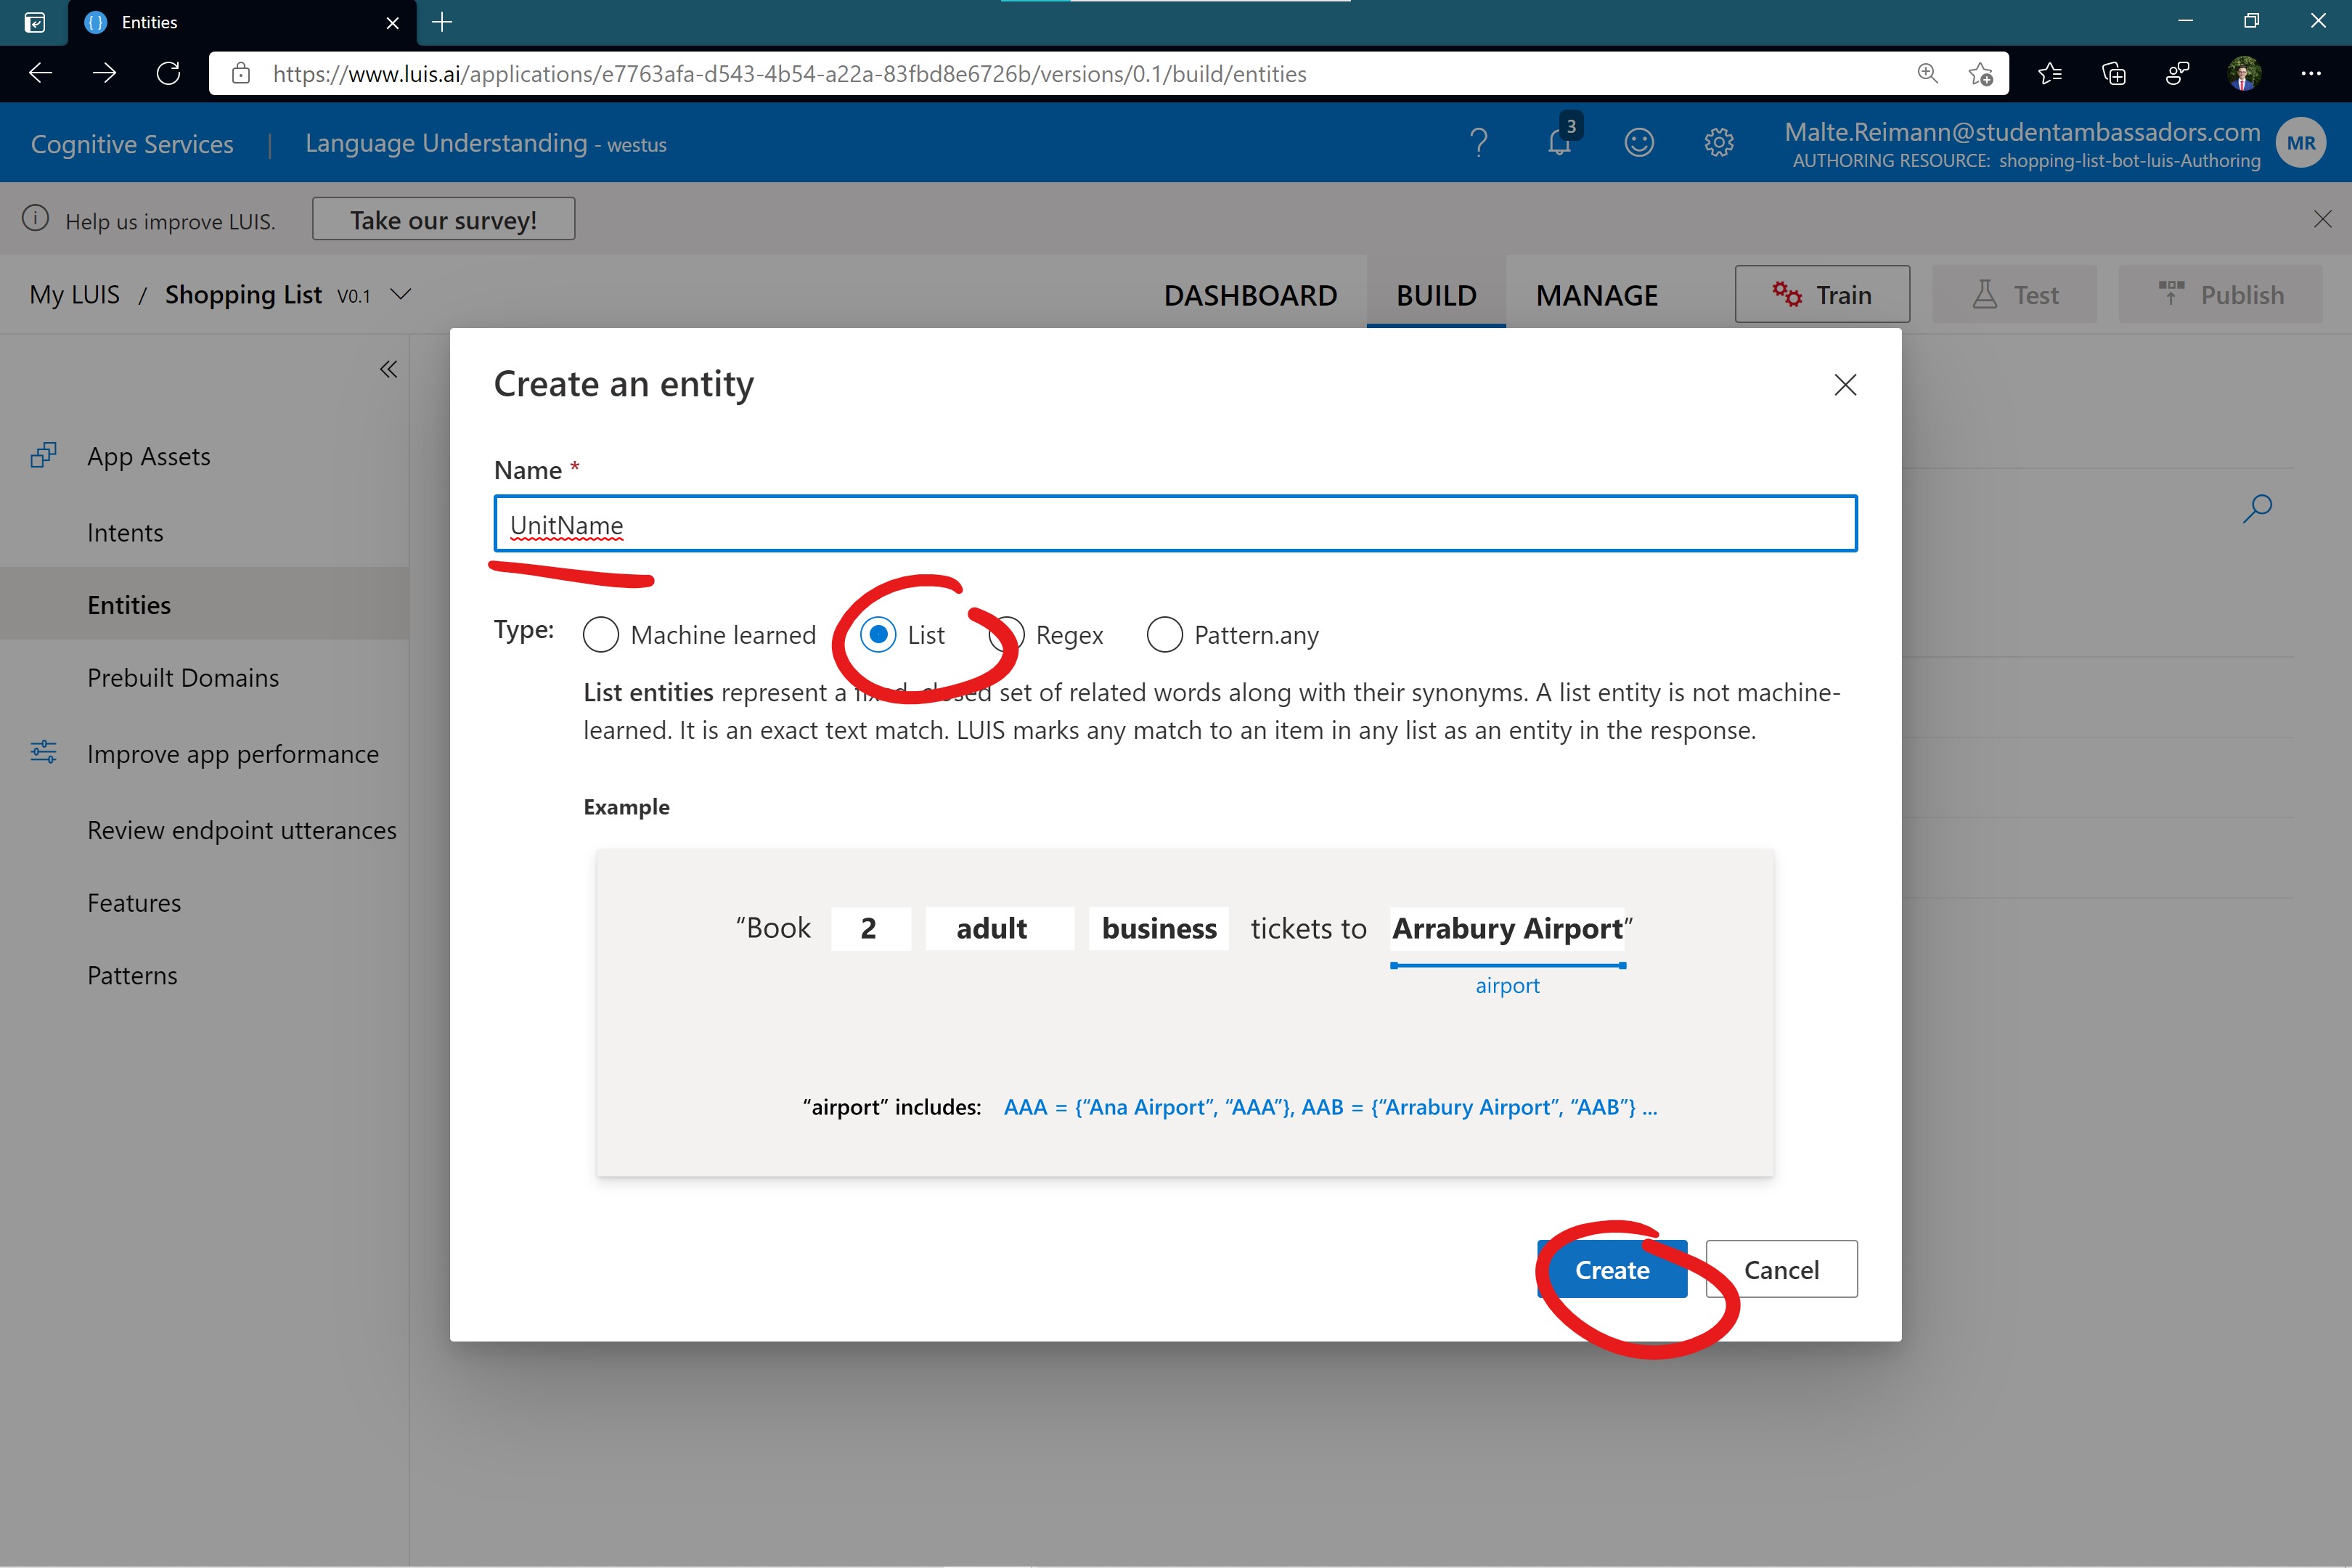
Task: Open browser favorites star icon
Action: coord(2049,73)
